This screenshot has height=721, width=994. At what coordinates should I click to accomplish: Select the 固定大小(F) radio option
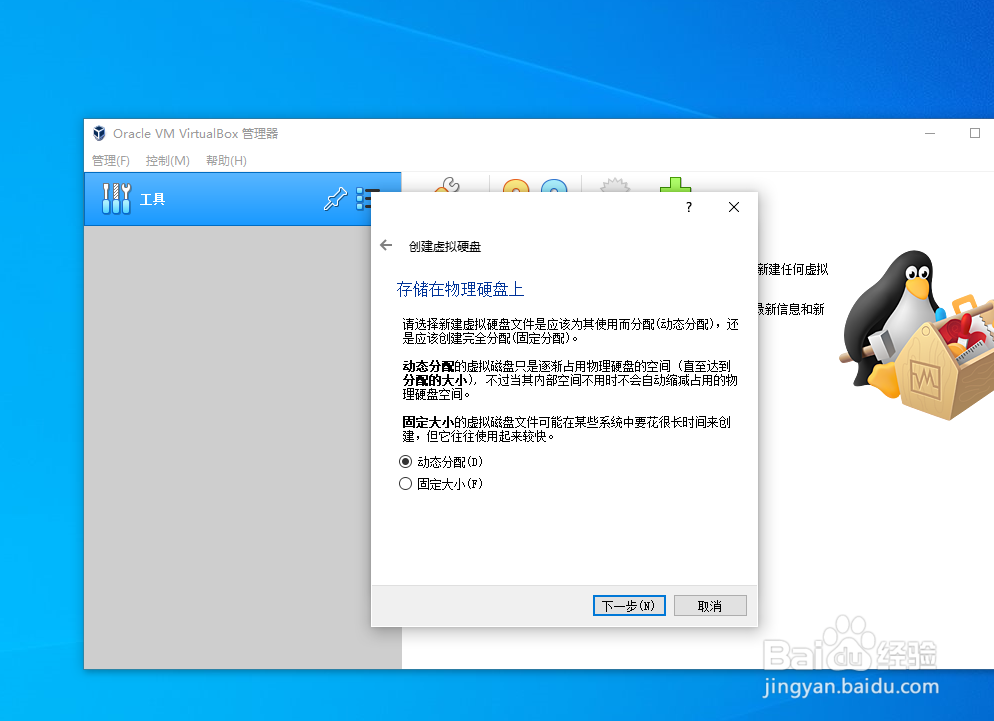(x=441, y=484)
